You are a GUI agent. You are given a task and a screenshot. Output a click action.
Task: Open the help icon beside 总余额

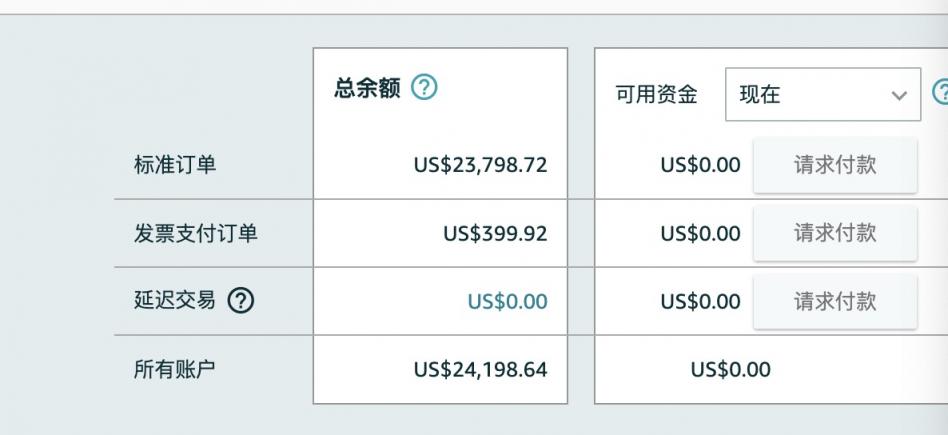click(424, 88)
